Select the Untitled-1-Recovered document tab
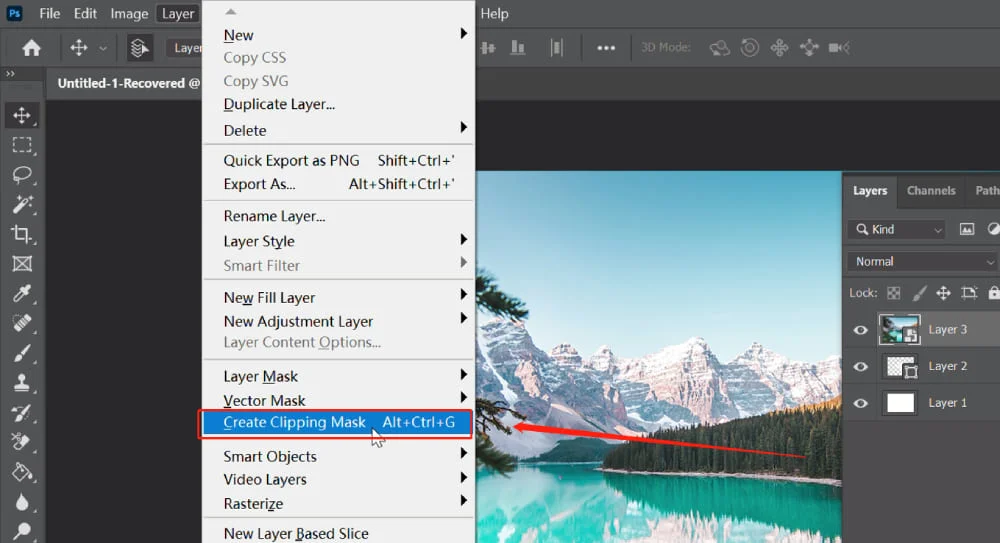 (128, 84)
